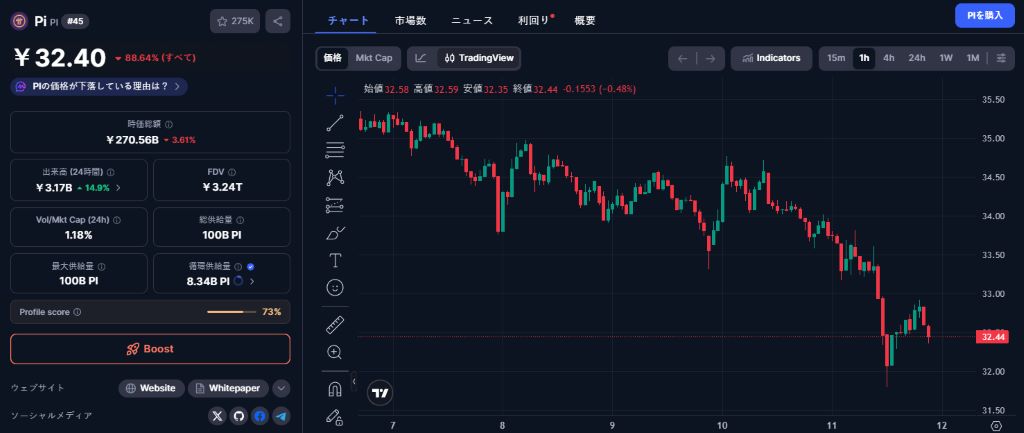Open the Whitepaper link
This screenshot has height=433, width=1024.
coord(229,388)
